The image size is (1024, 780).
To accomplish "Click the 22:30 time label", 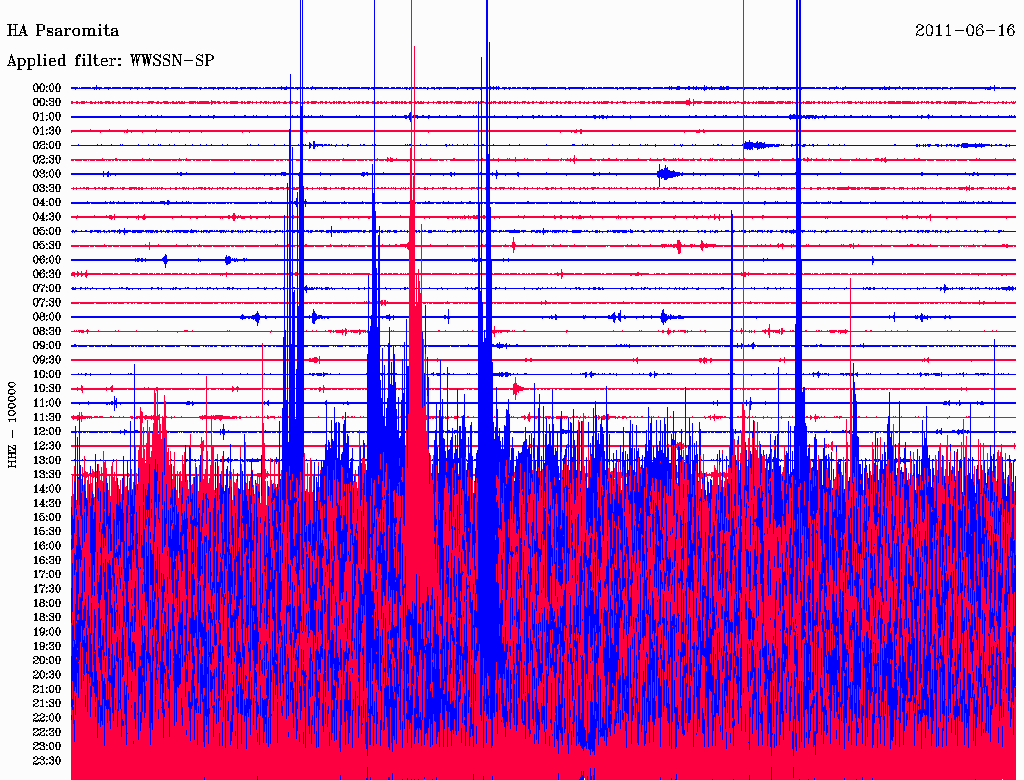I will [47, 732].
